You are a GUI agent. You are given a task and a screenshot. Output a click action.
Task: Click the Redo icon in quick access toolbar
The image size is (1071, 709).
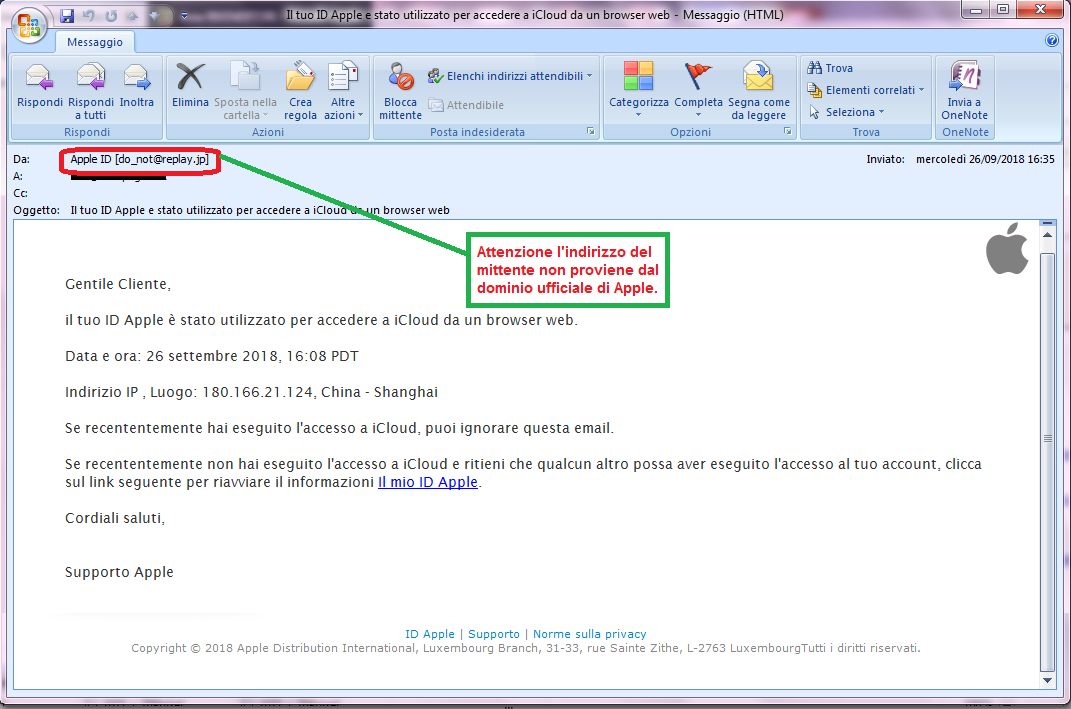(111, 15)
